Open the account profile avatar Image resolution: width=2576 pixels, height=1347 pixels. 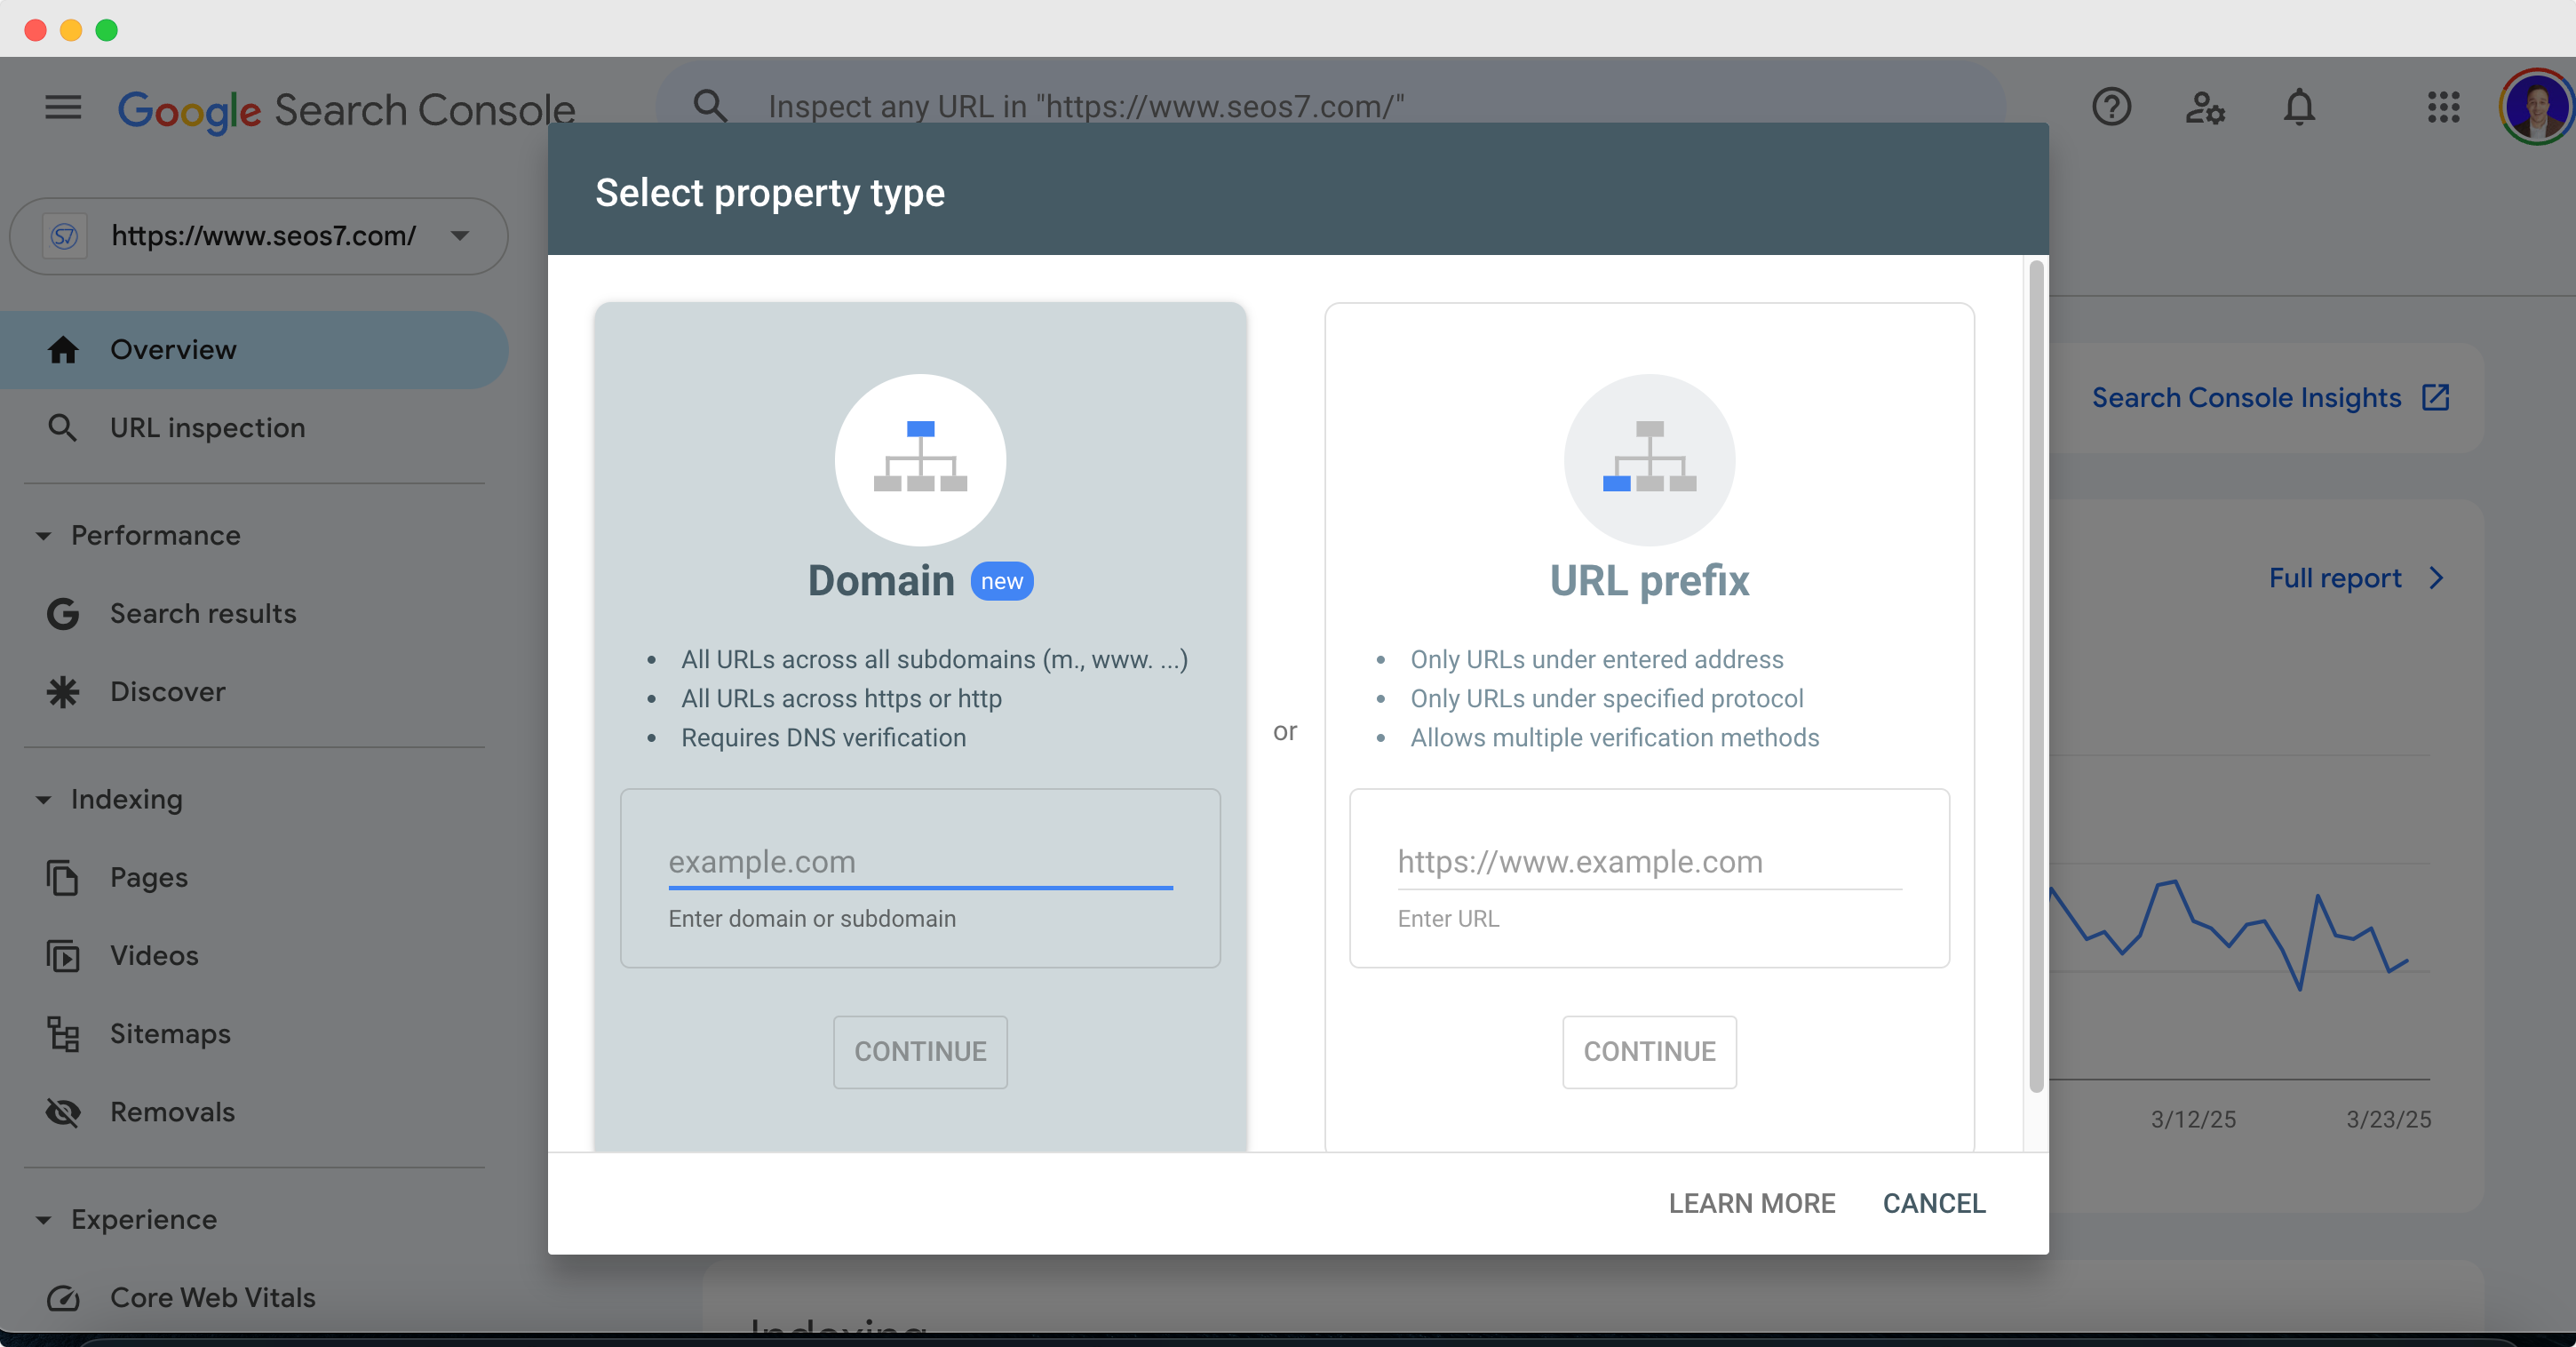coord(2536,107)
